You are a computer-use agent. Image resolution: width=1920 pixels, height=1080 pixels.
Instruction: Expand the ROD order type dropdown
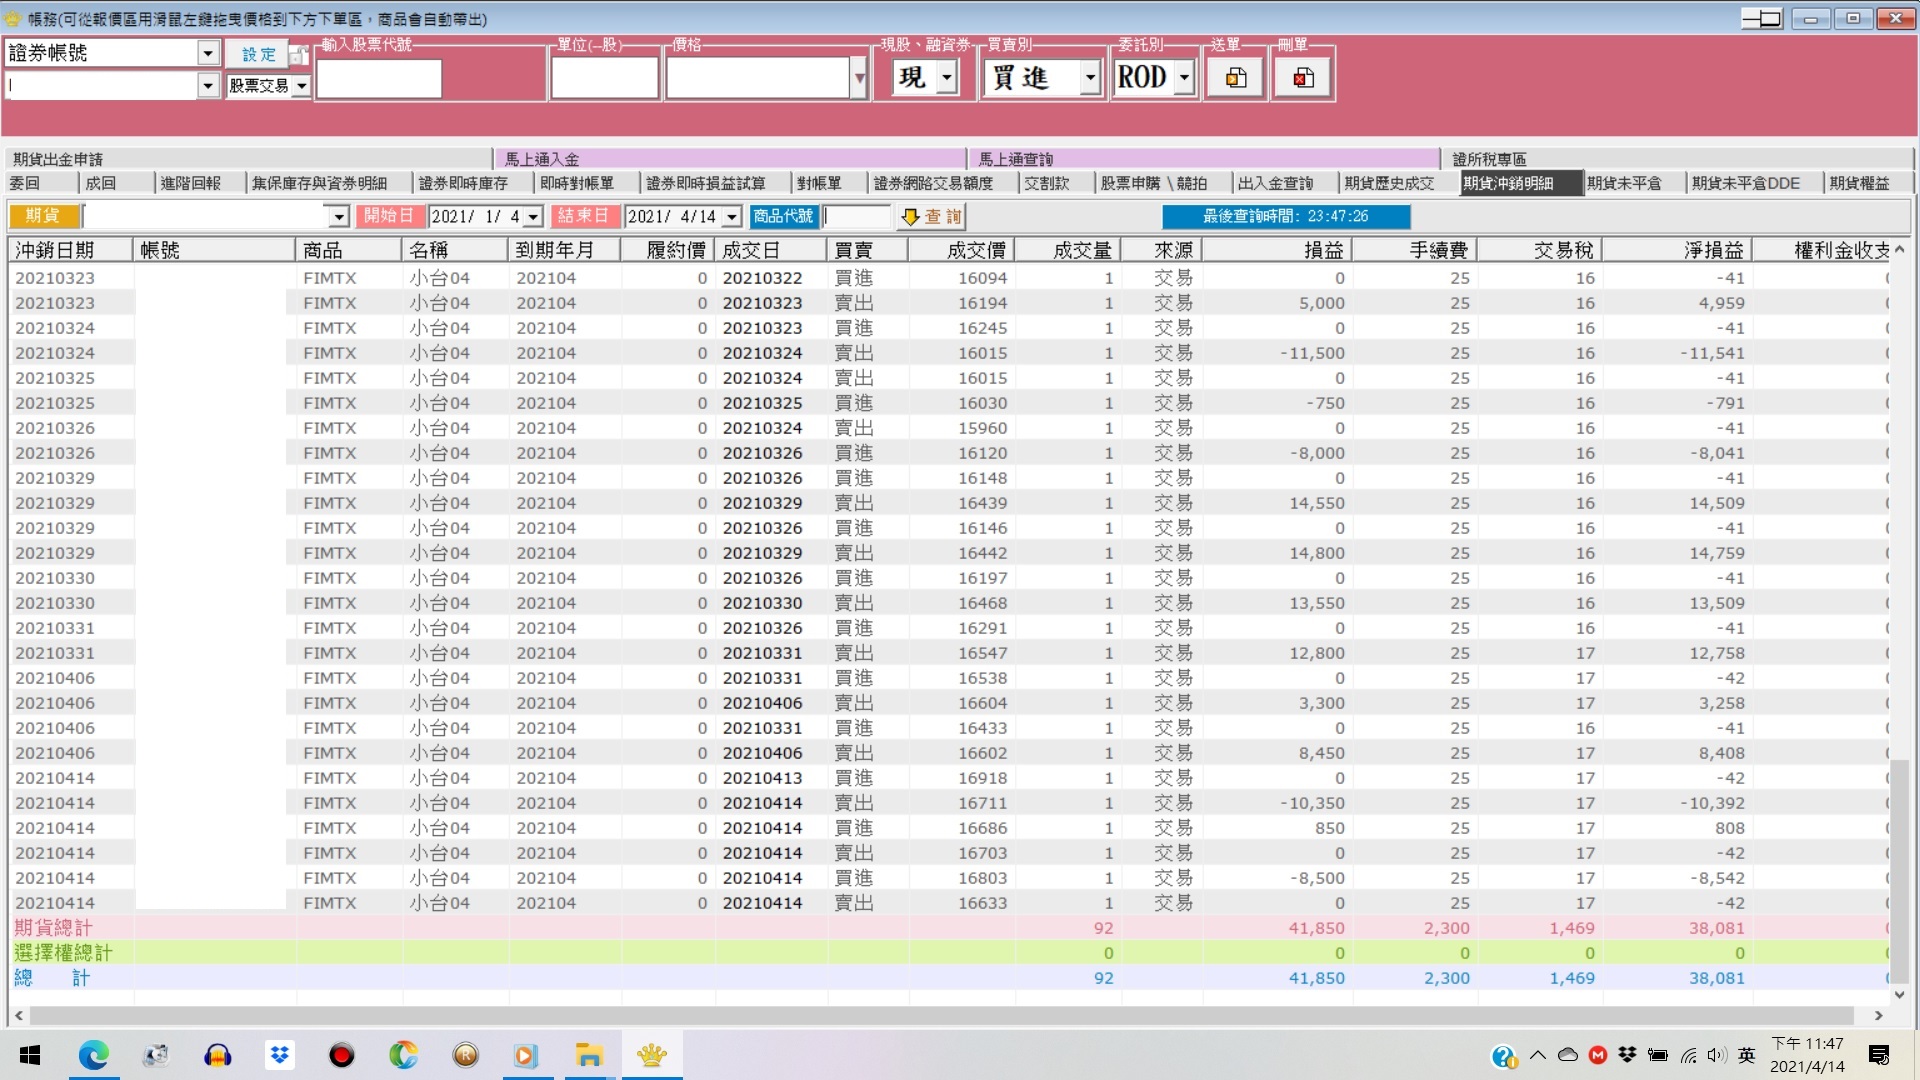click(1184, 77)
